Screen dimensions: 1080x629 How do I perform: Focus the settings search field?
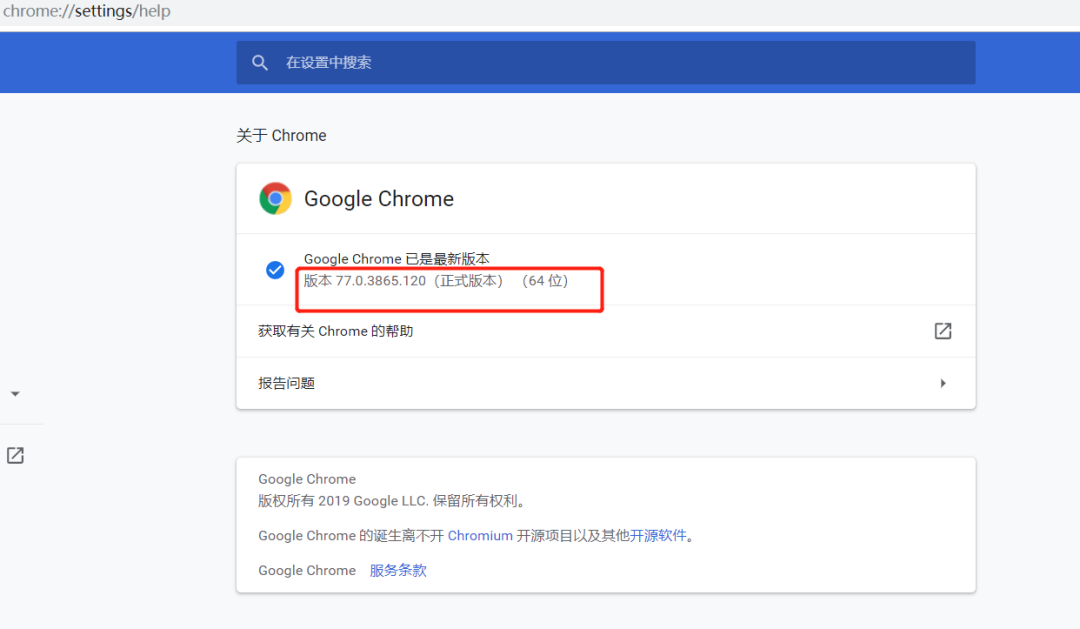coord(605,63)
